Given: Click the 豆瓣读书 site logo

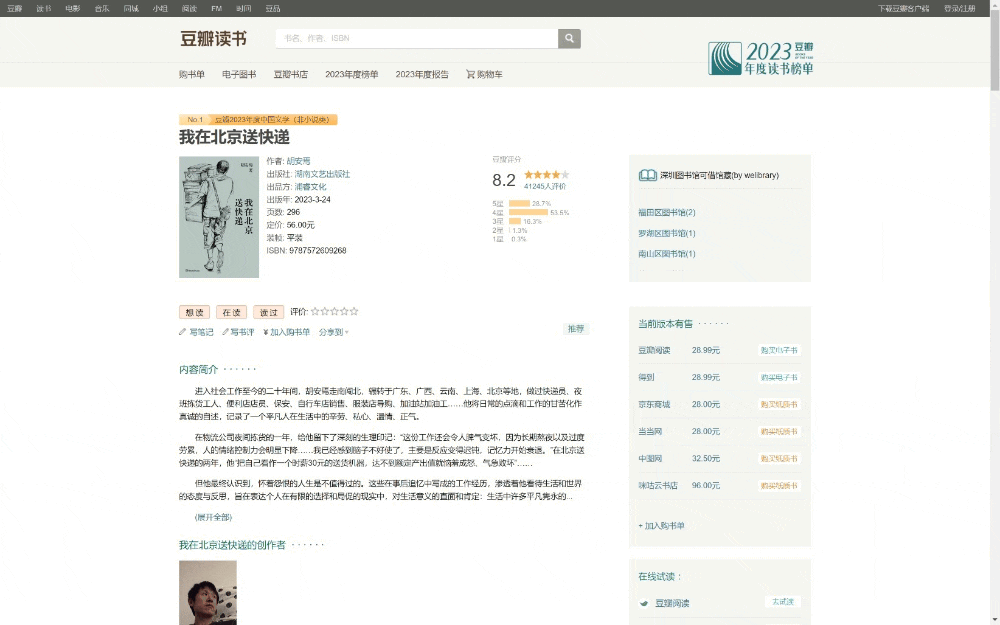Looking at the screenshot, I should [x=213, y=39].
